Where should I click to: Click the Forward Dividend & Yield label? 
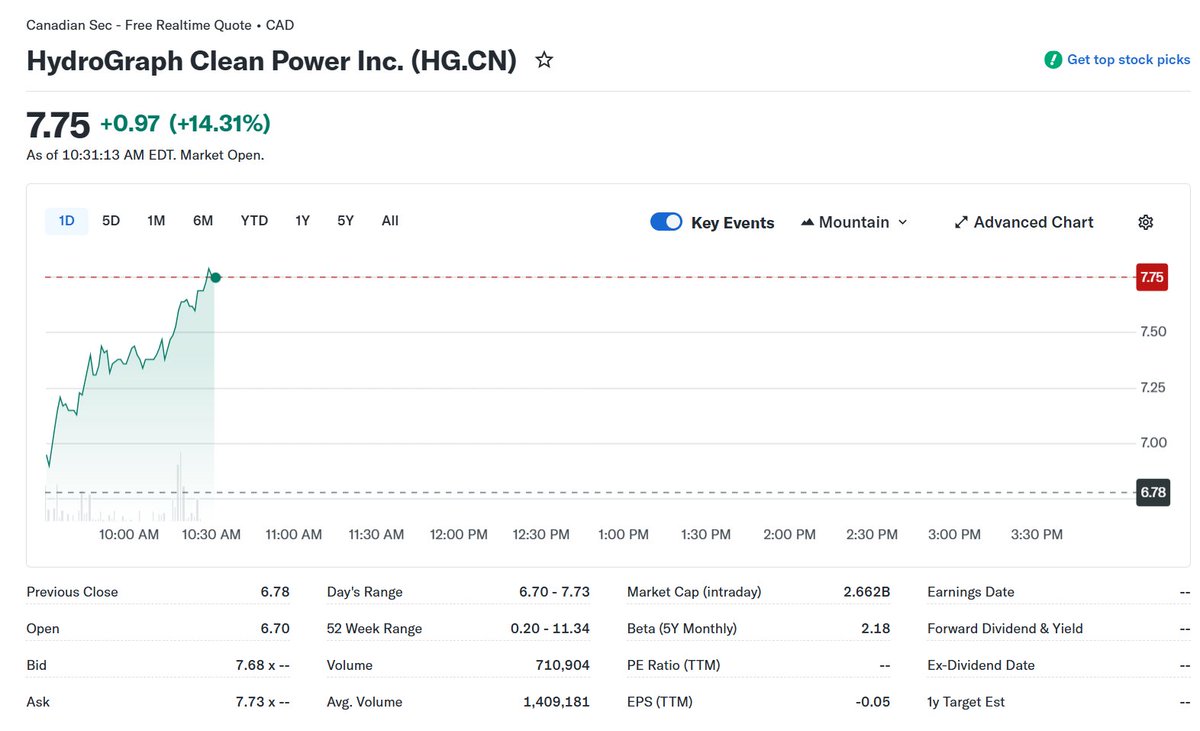click(1005, 629)
